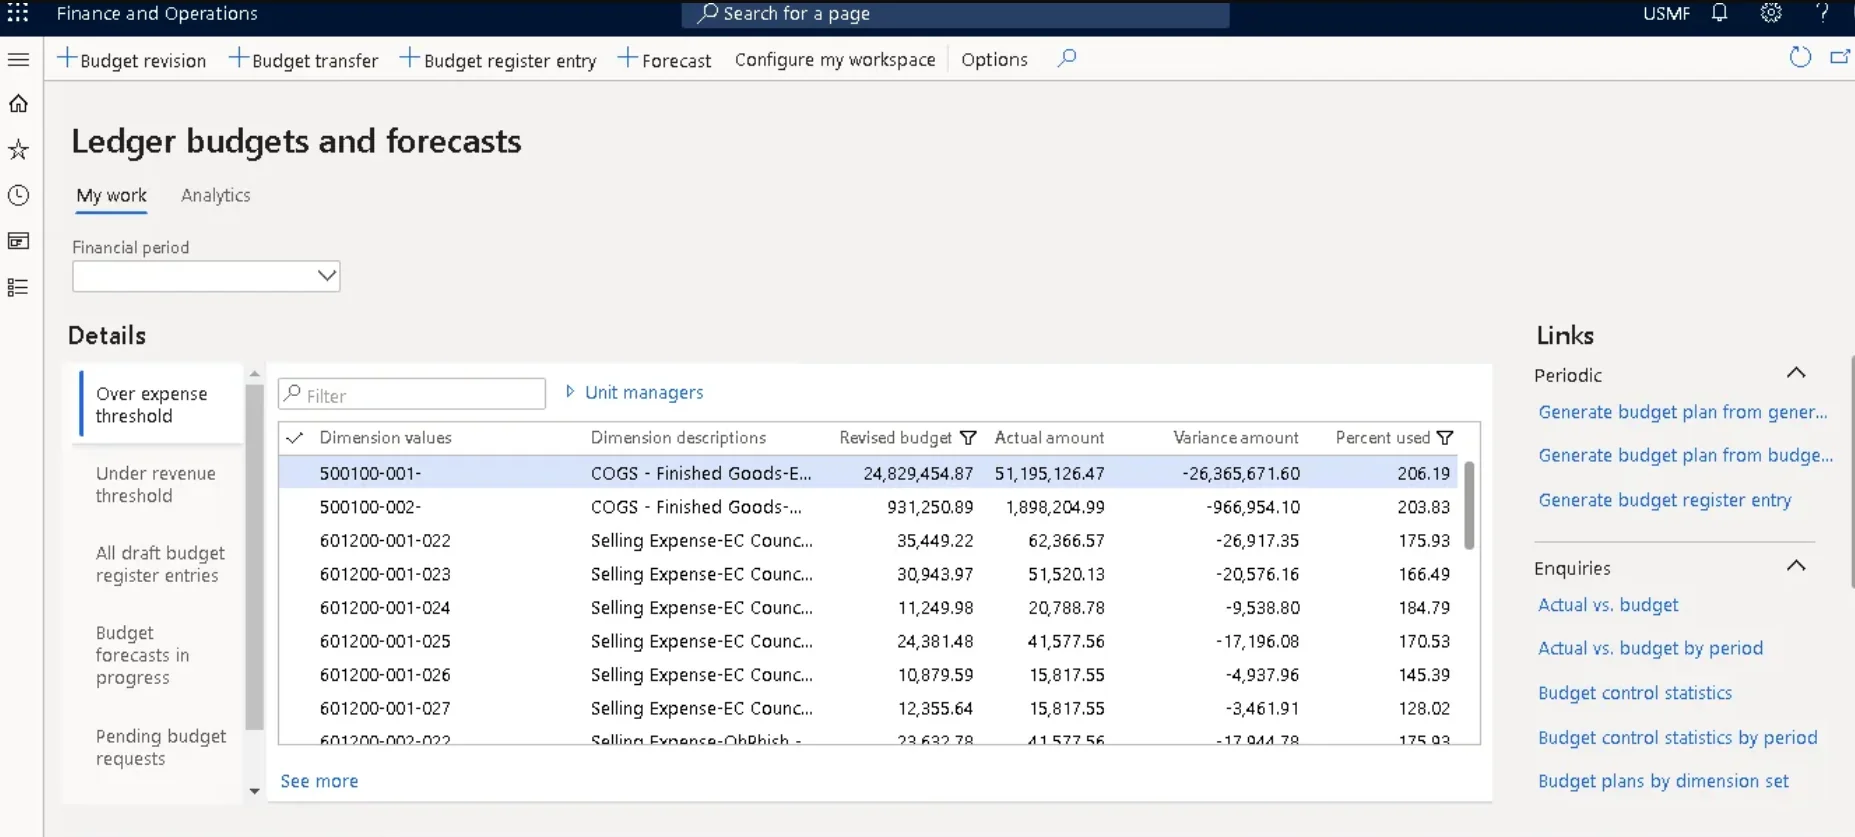Collapse the Enquiries links section
The height and width of the screenshot is (837, 1855).
click(1796, 566)
